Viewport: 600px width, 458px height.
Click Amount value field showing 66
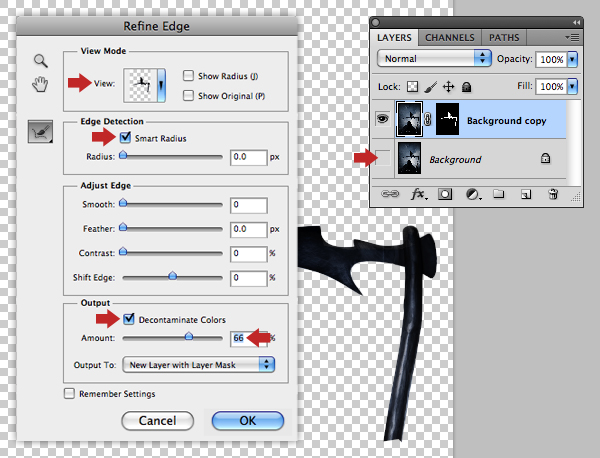[x=248, y=338]
